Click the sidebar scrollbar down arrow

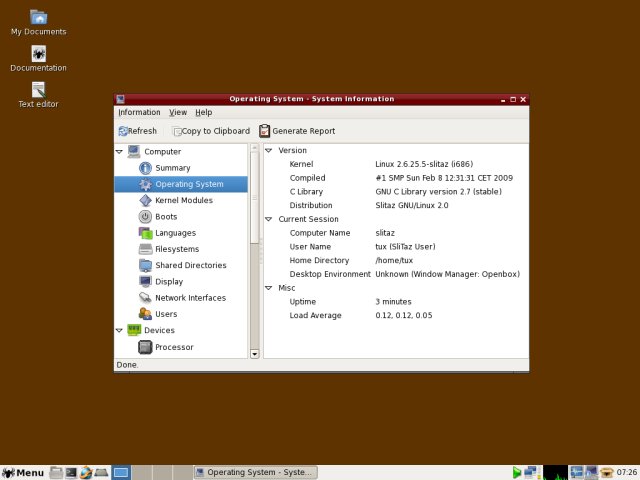[x=254, y=353]
